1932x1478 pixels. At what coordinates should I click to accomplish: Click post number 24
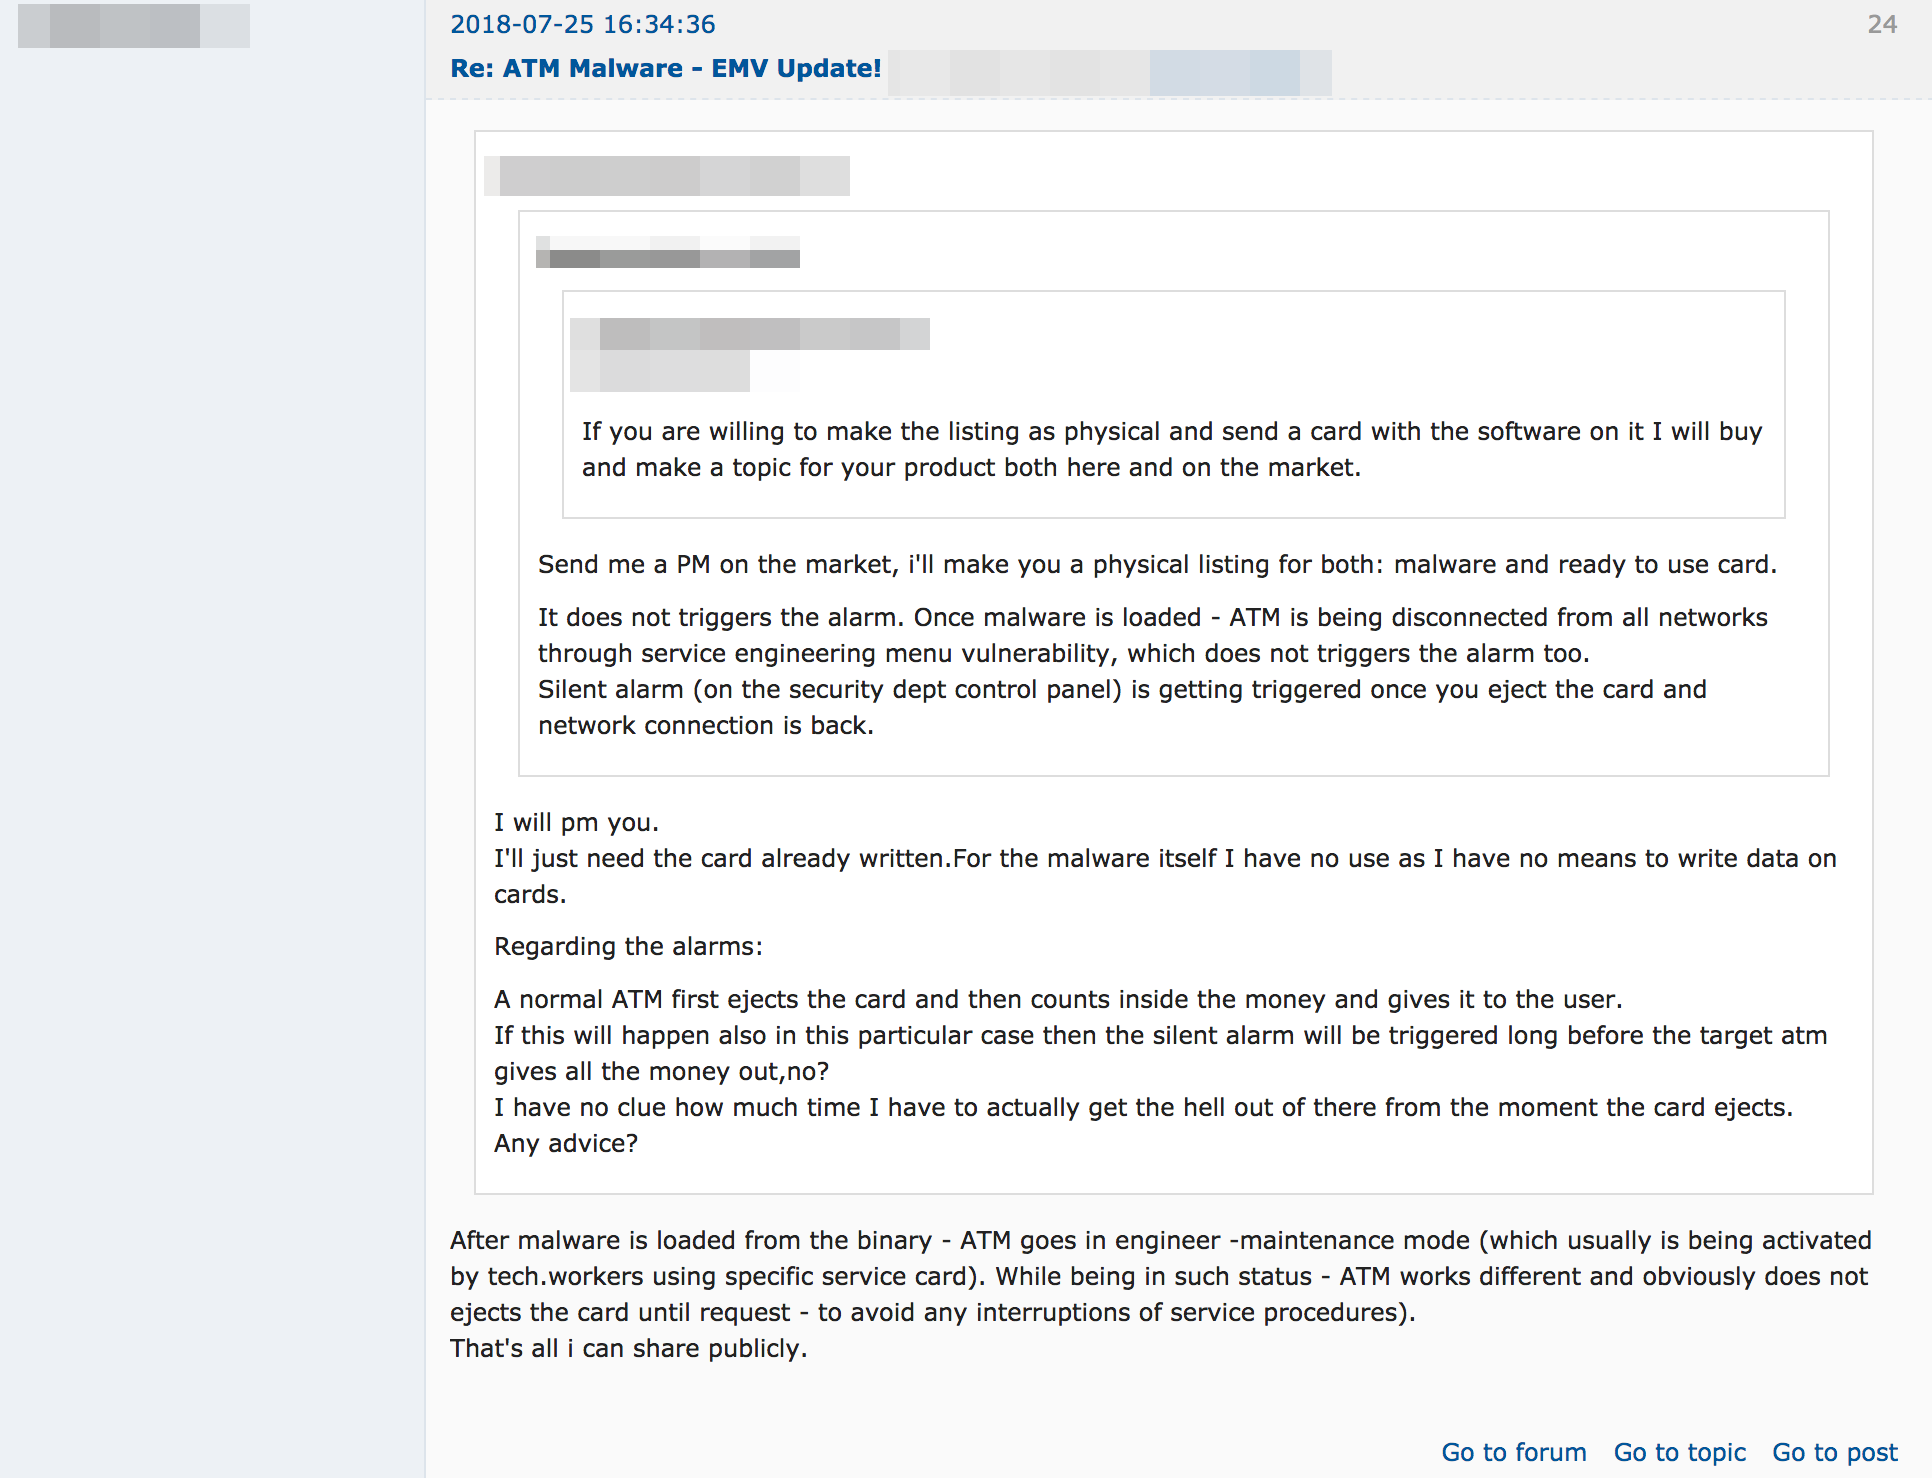[1881, 24]
